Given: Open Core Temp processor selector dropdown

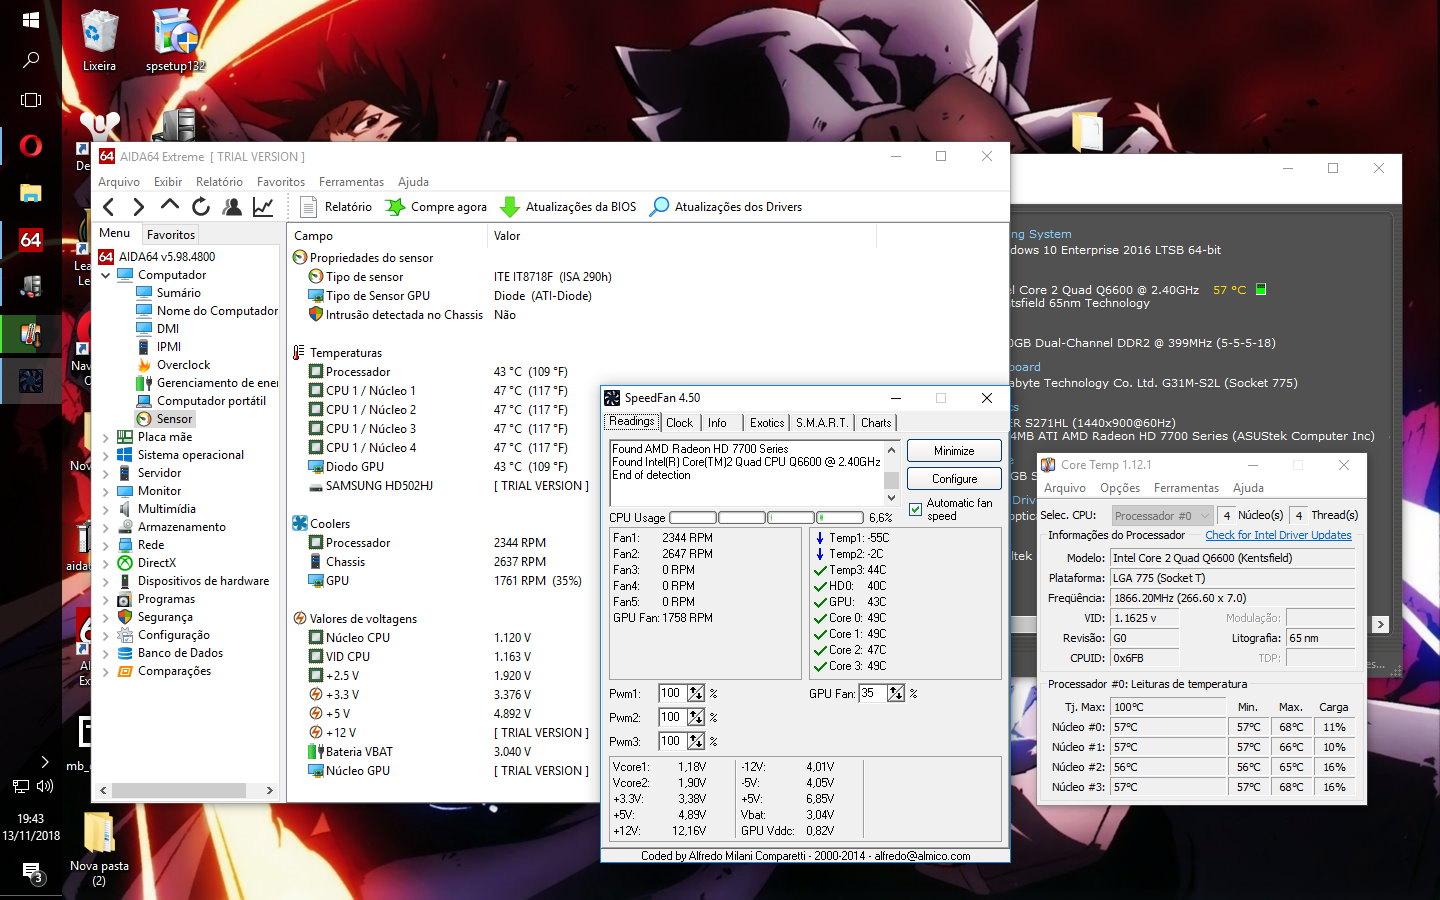Looking at the screenshot, I should 1161,516.
